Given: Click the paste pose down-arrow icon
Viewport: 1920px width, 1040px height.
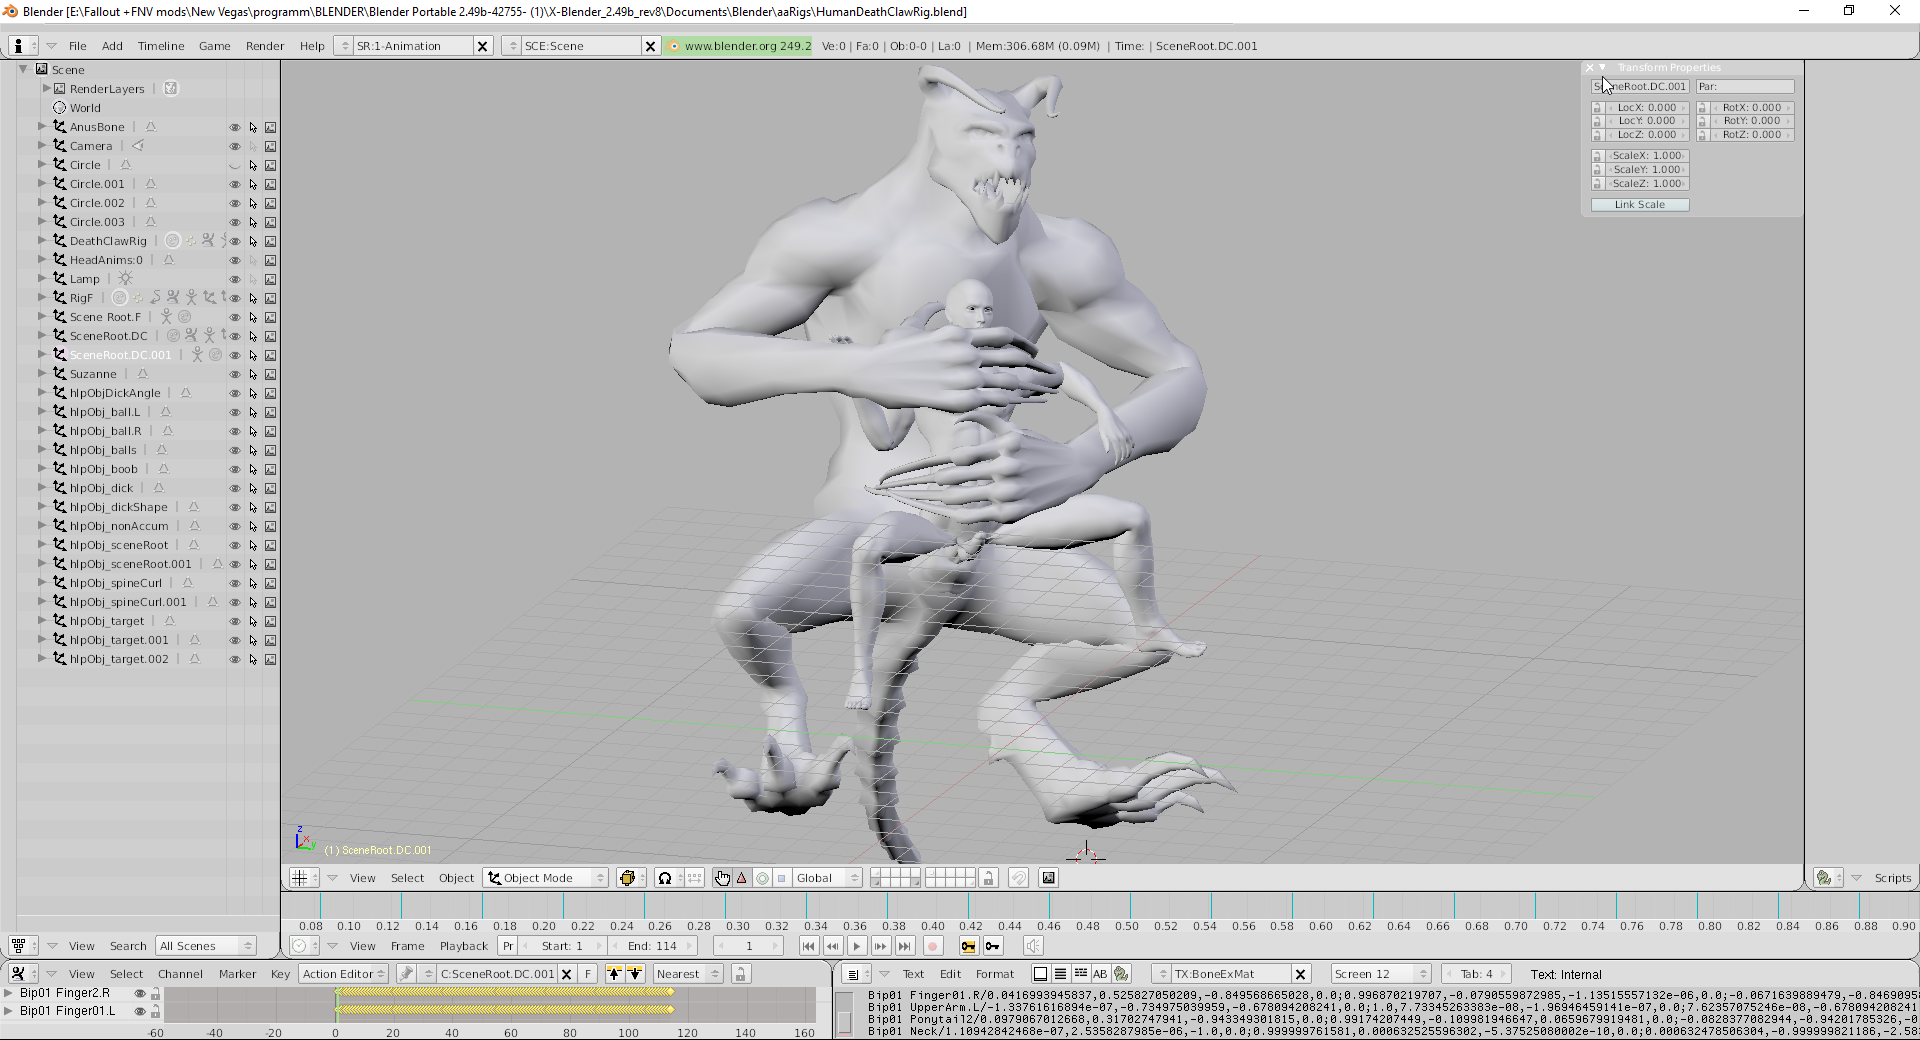Looking at the screenshot, I should (x=634, y=974).
